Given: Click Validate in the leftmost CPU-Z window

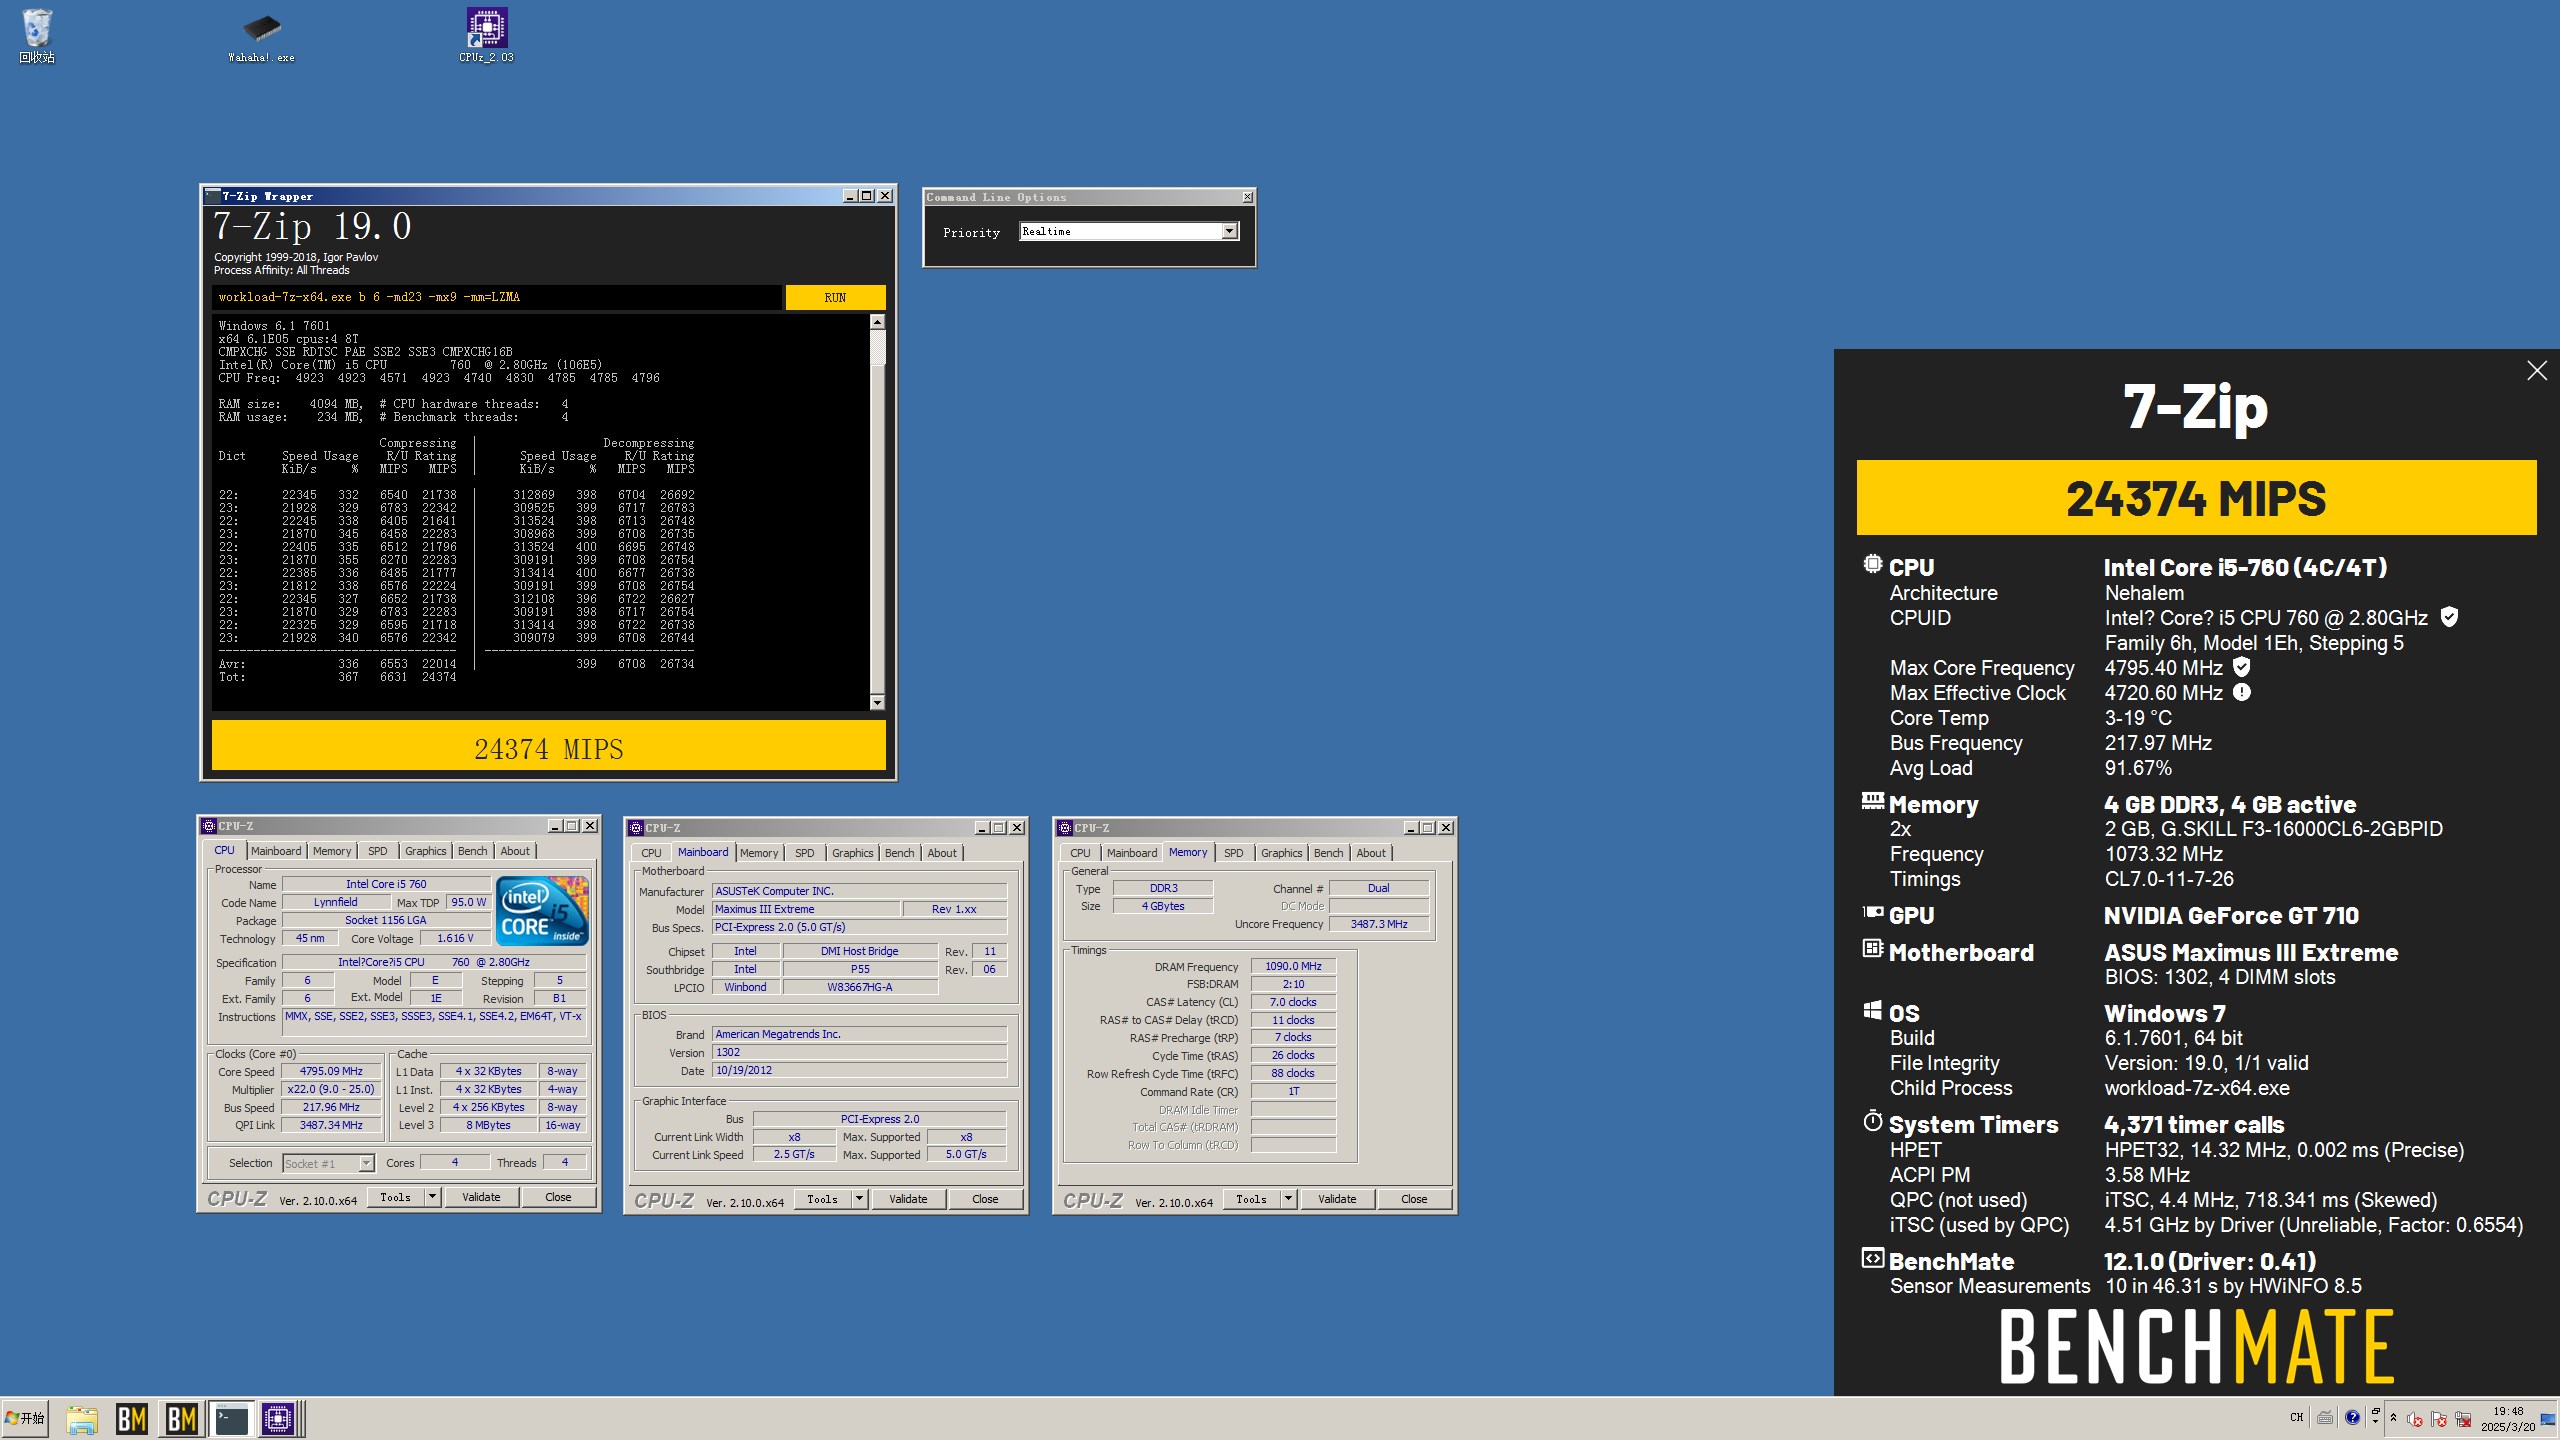Looking at the screenshot, I should pos(481,1197).
